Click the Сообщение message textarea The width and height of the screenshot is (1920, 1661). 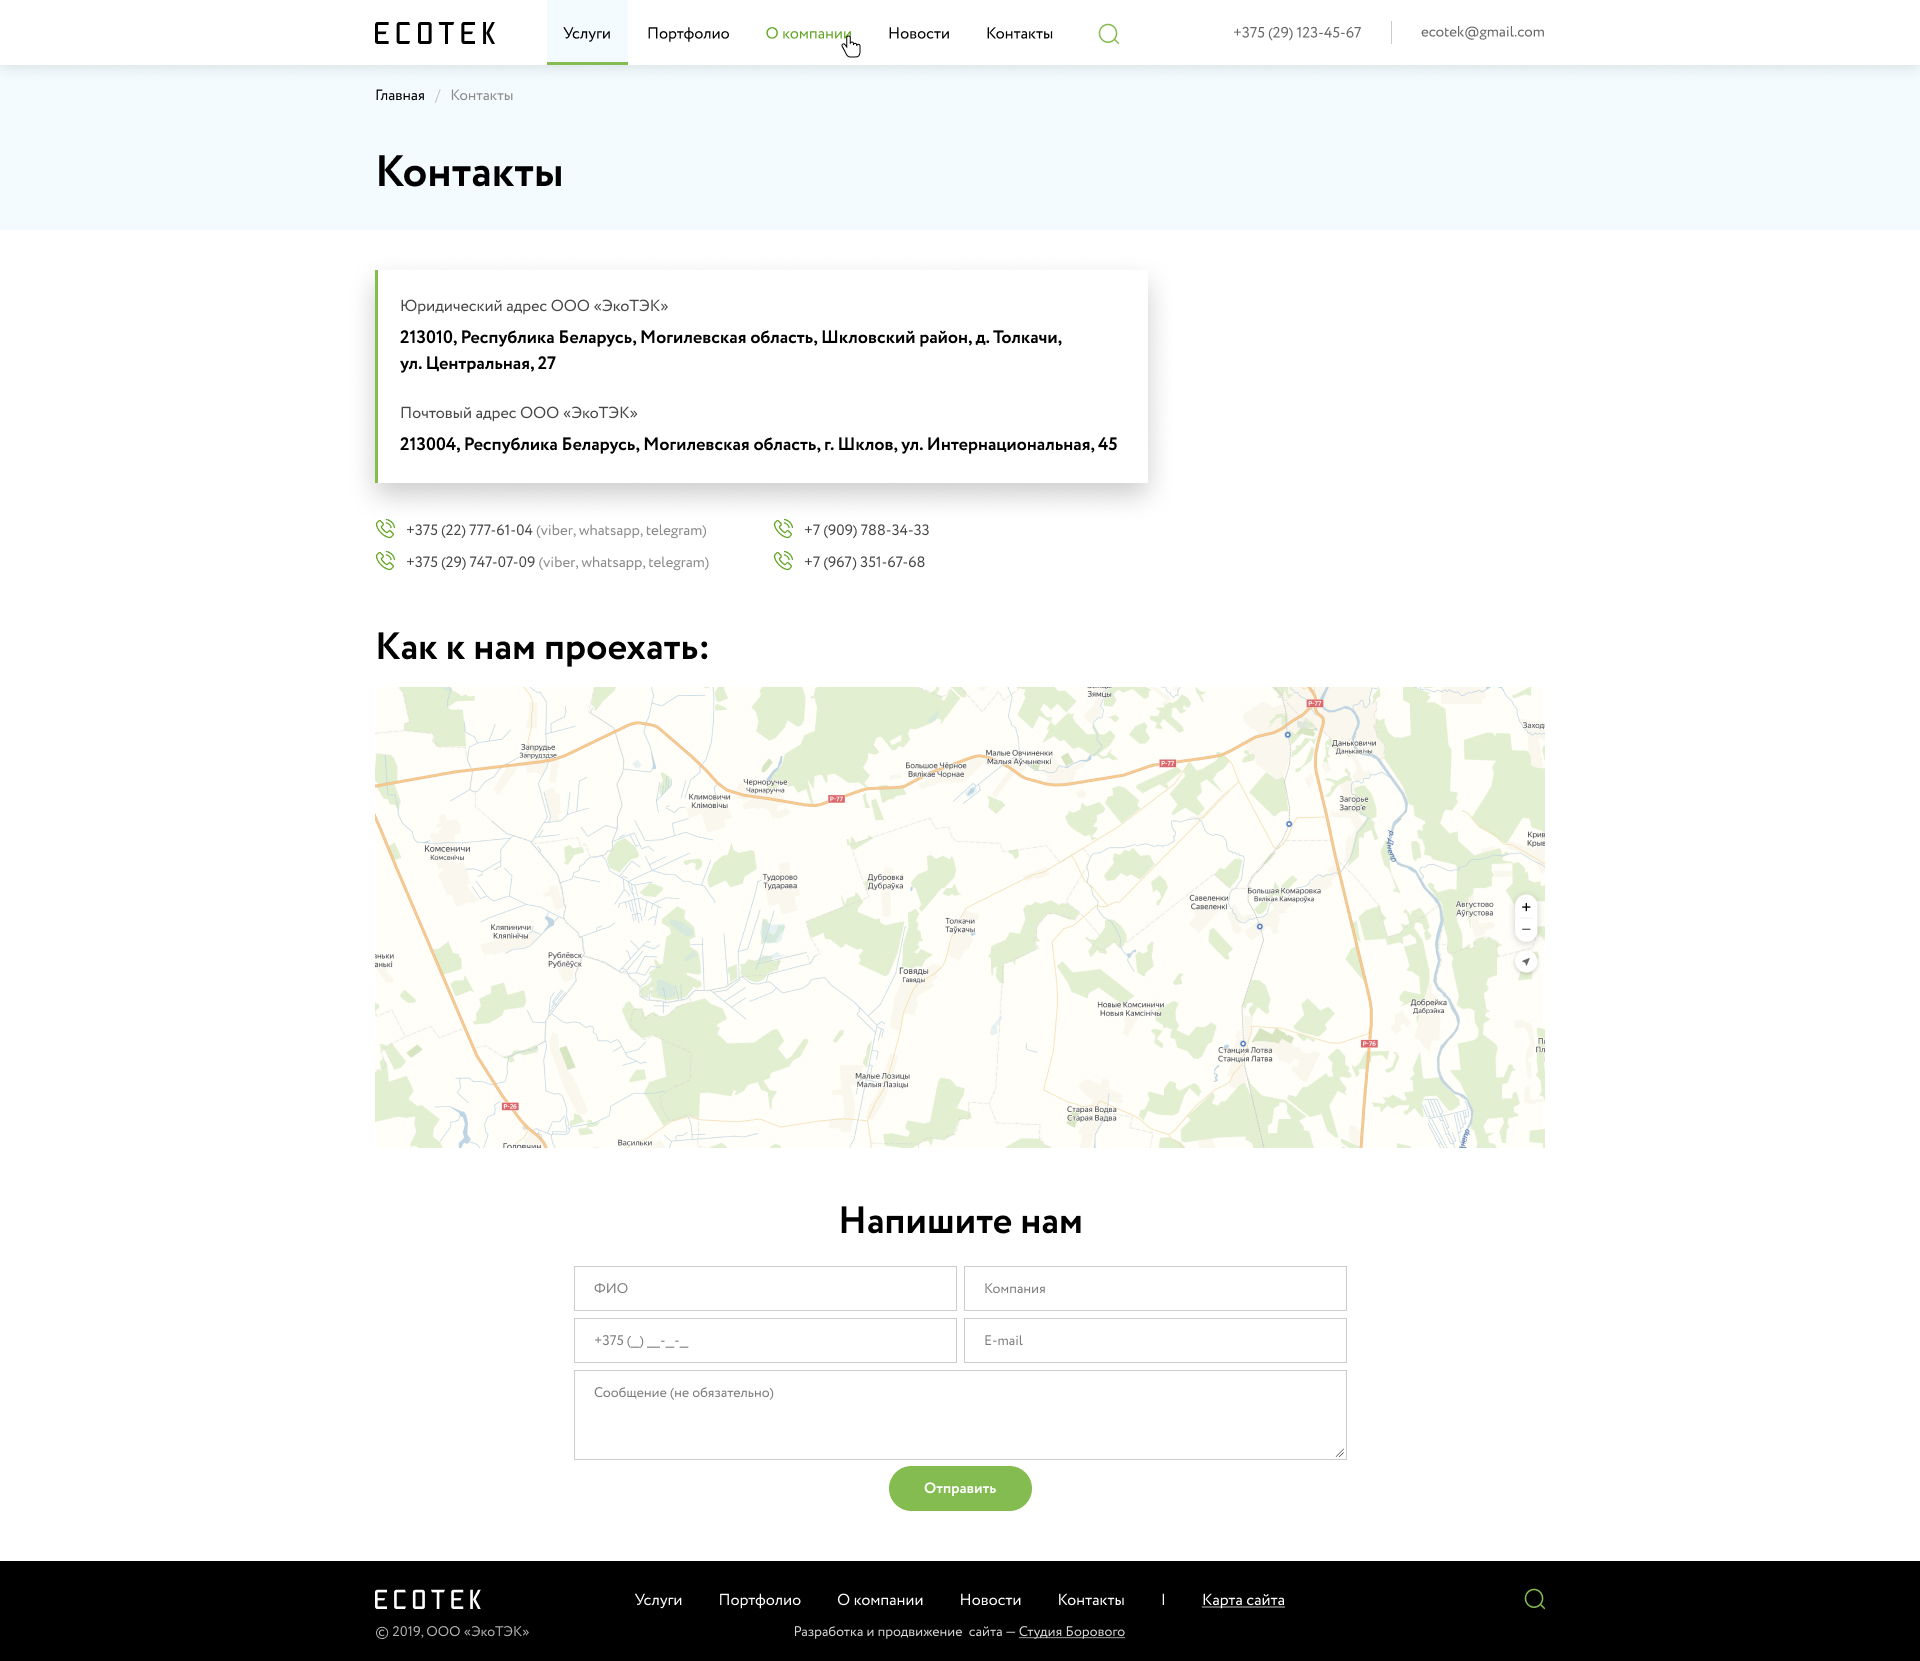pyautogui.click(x=960, y=1414)
